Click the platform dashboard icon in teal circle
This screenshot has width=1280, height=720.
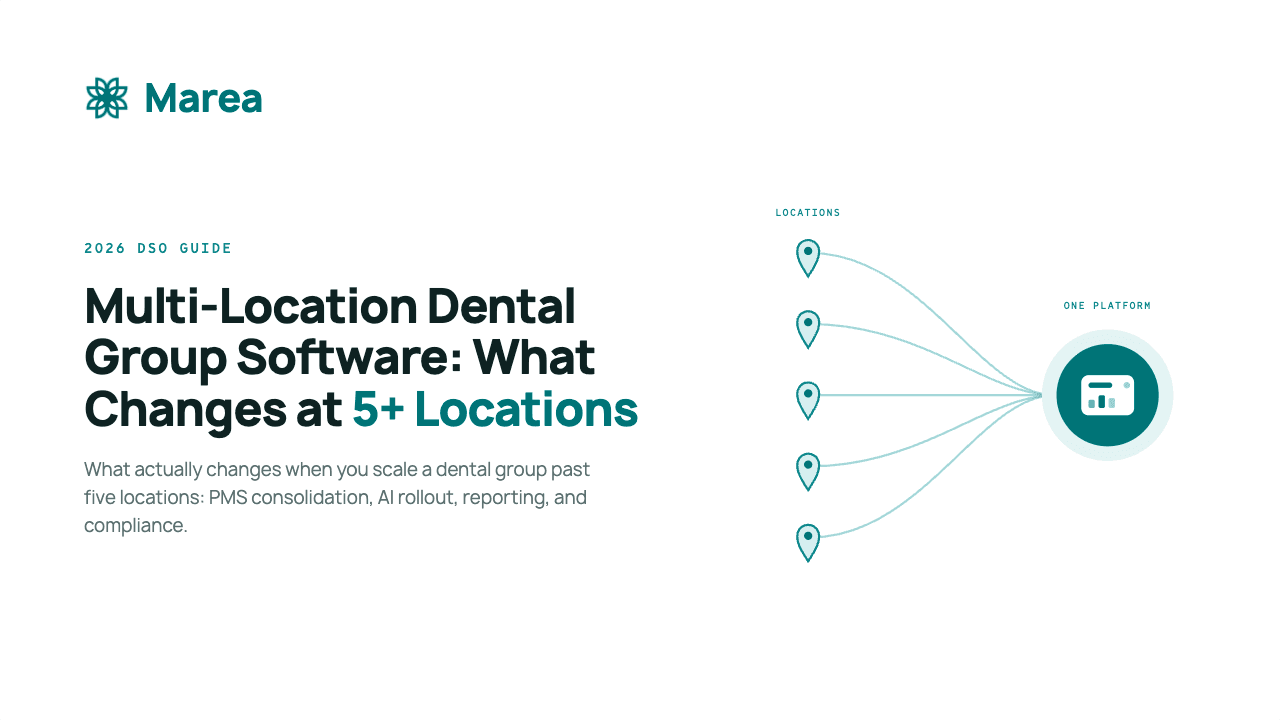click(1107, 395)
